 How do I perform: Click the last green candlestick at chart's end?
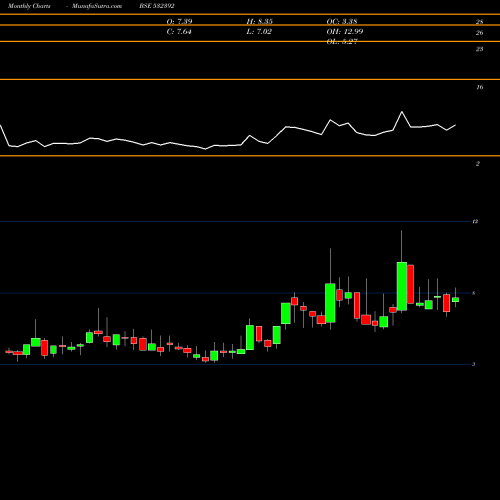tap(455, 299)
